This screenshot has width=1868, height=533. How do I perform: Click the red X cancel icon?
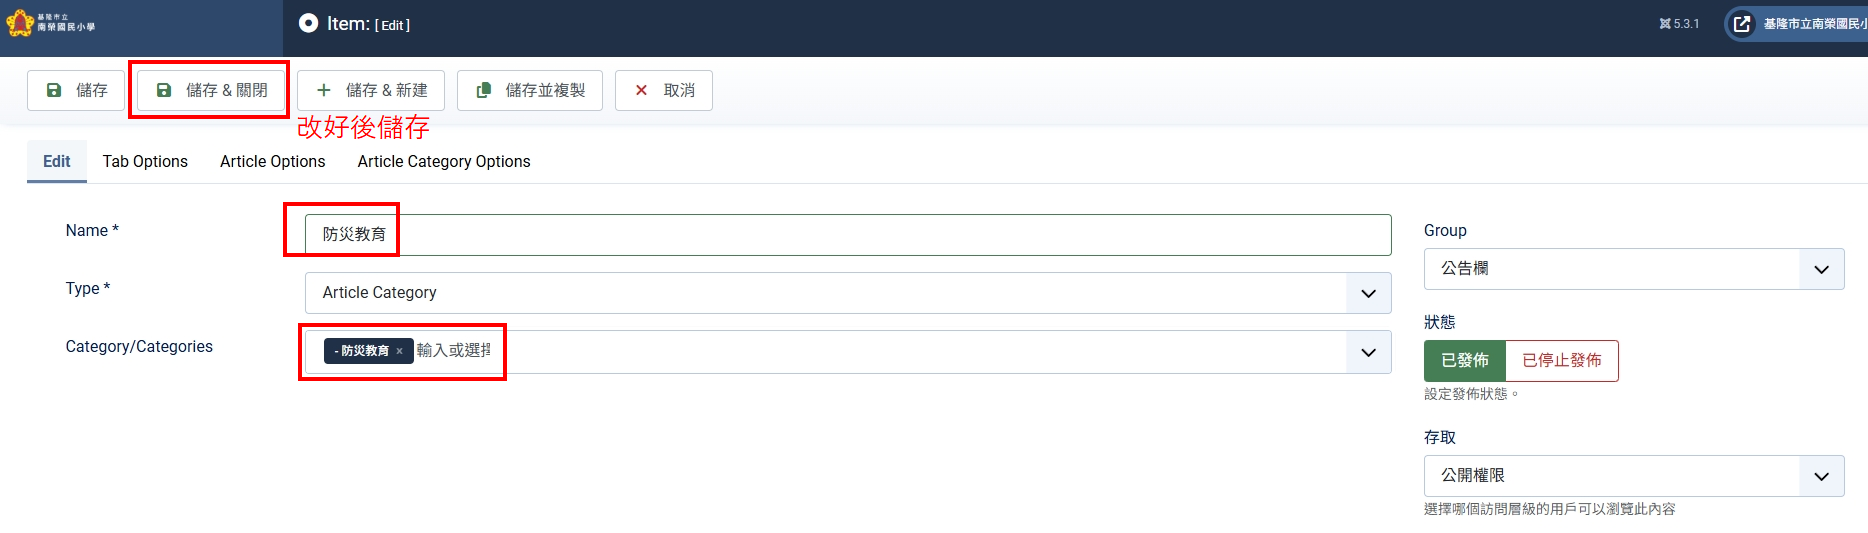pyautogui.click(x=641, y=90)
